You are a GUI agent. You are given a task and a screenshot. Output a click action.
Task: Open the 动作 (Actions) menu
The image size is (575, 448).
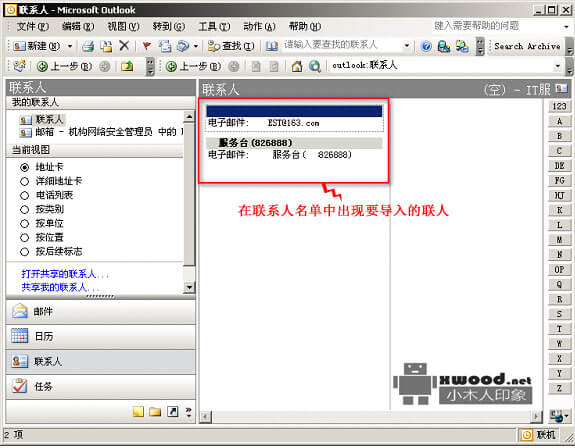coord(259,26)
